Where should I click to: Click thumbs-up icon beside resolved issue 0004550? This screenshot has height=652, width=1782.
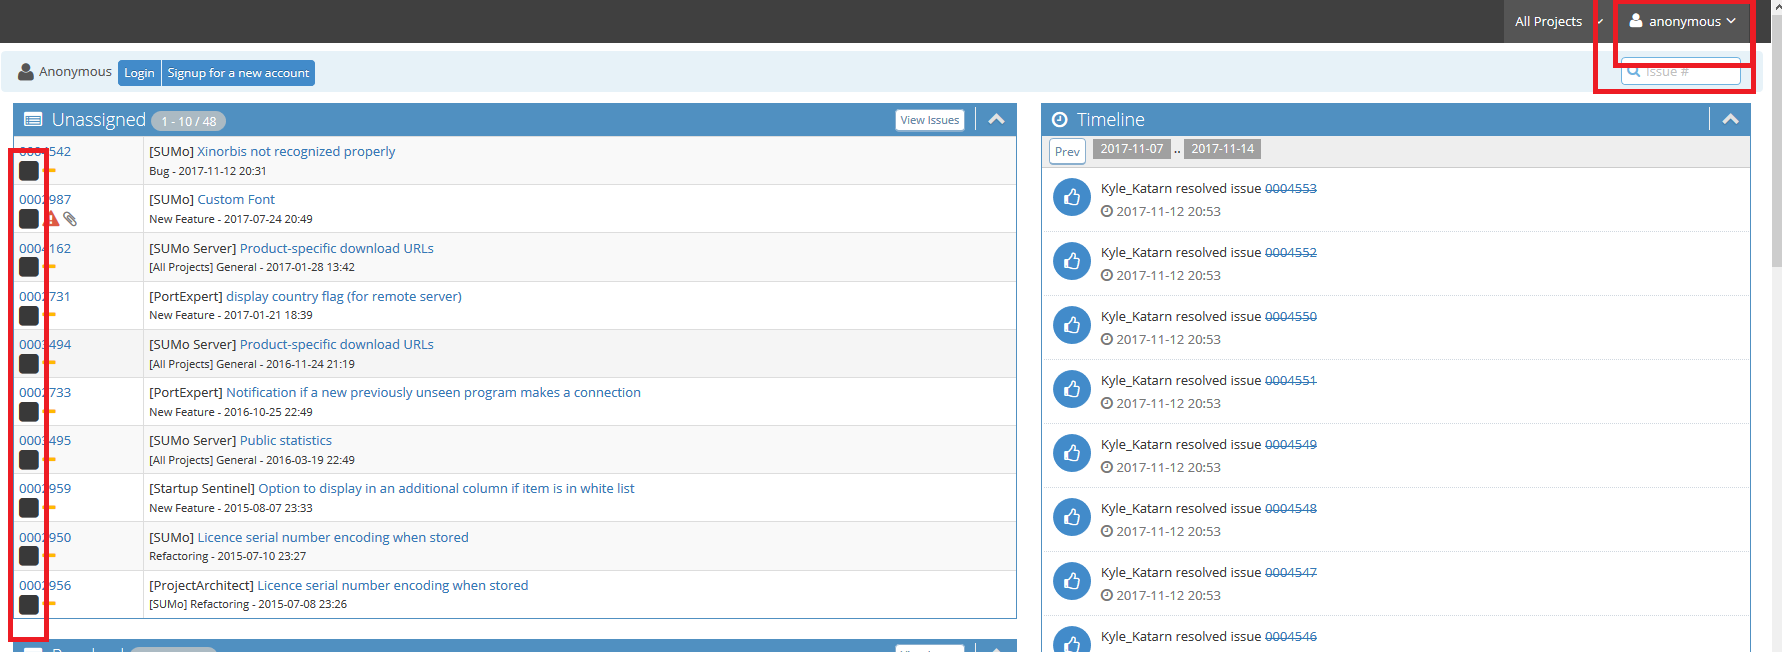(x=1071, y=325)
